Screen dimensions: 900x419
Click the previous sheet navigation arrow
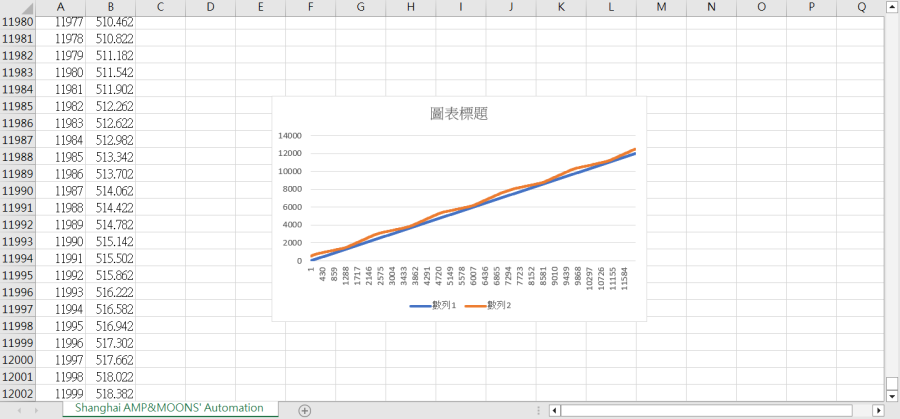(18, 410)
